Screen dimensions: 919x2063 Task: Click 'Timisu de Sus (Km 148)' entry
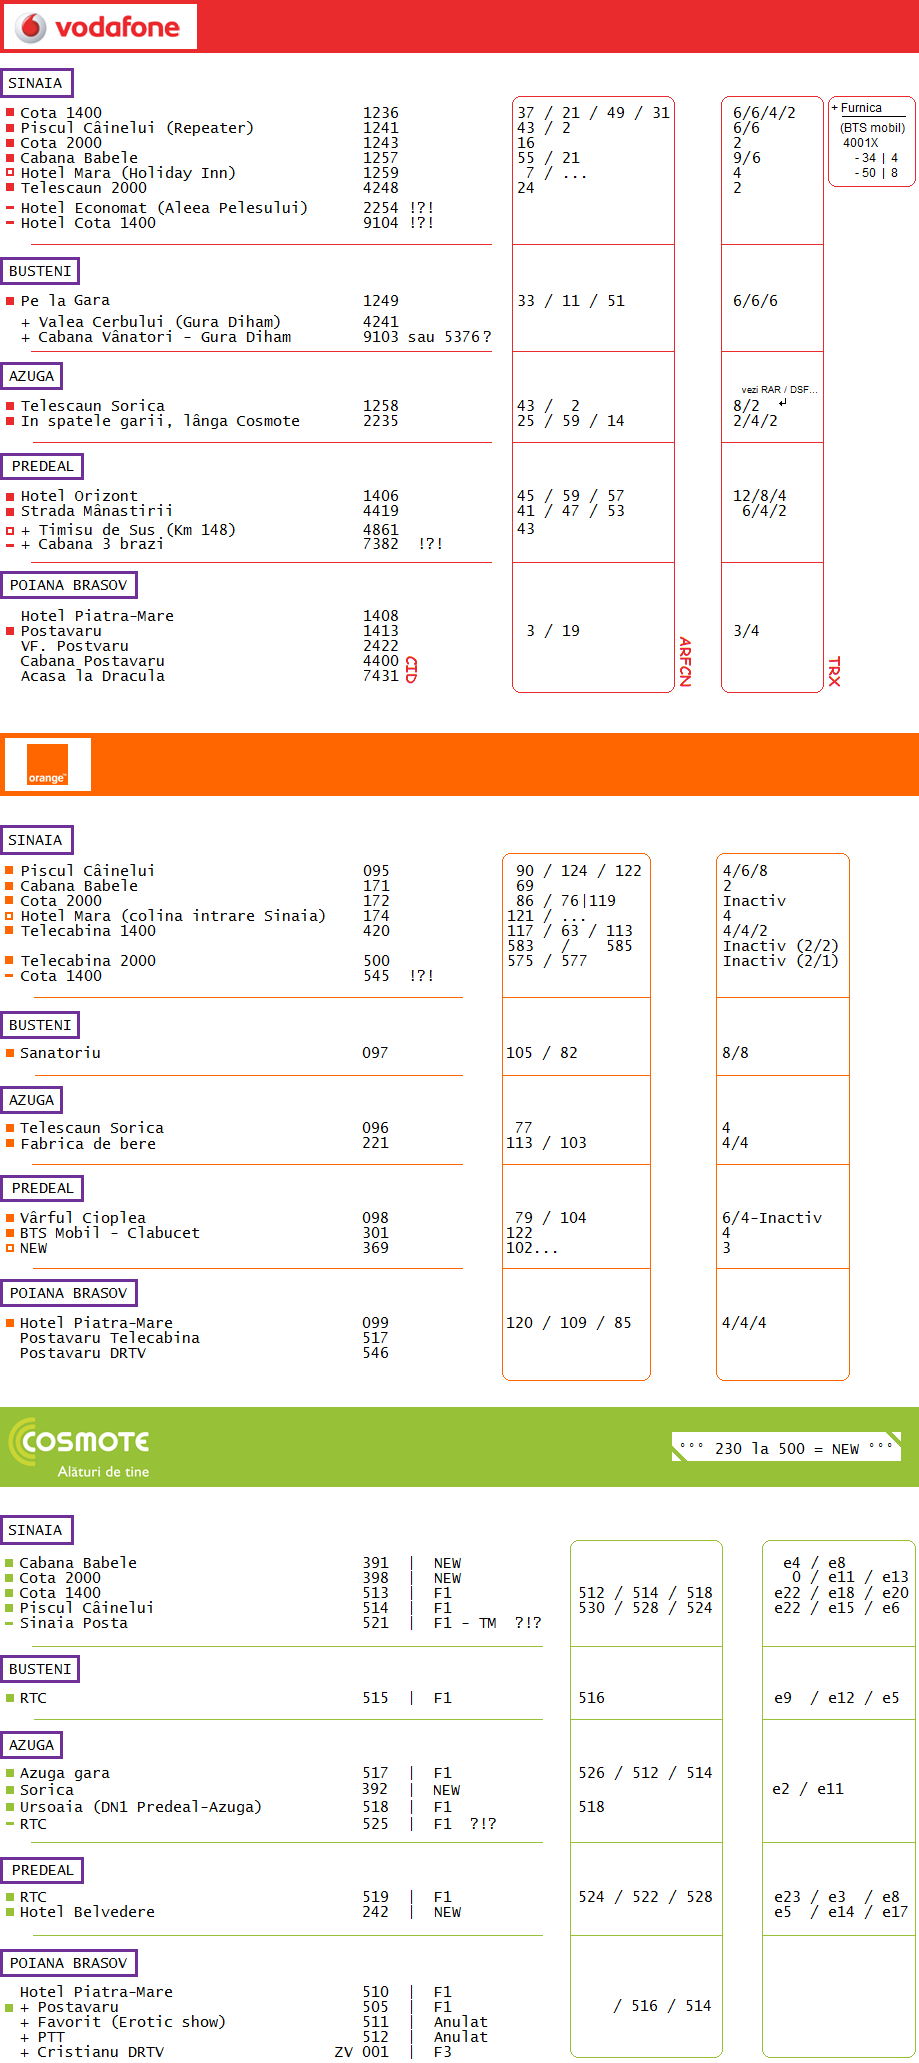pos(137,530)
